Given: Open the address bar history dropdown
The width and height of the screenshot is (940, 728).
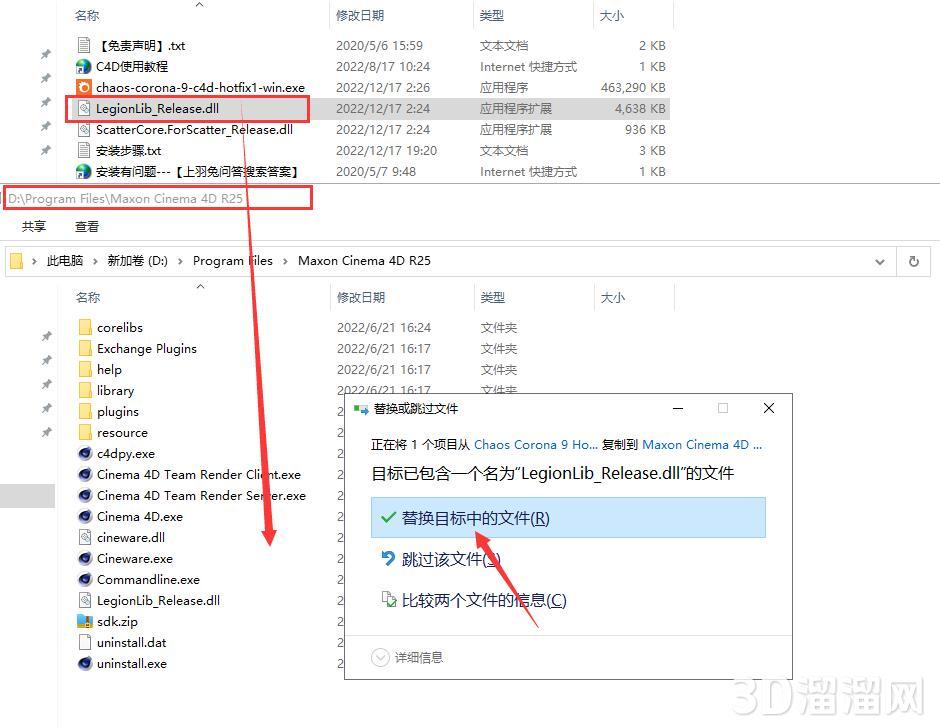Looking at the screenshot, I should (880, 261).
